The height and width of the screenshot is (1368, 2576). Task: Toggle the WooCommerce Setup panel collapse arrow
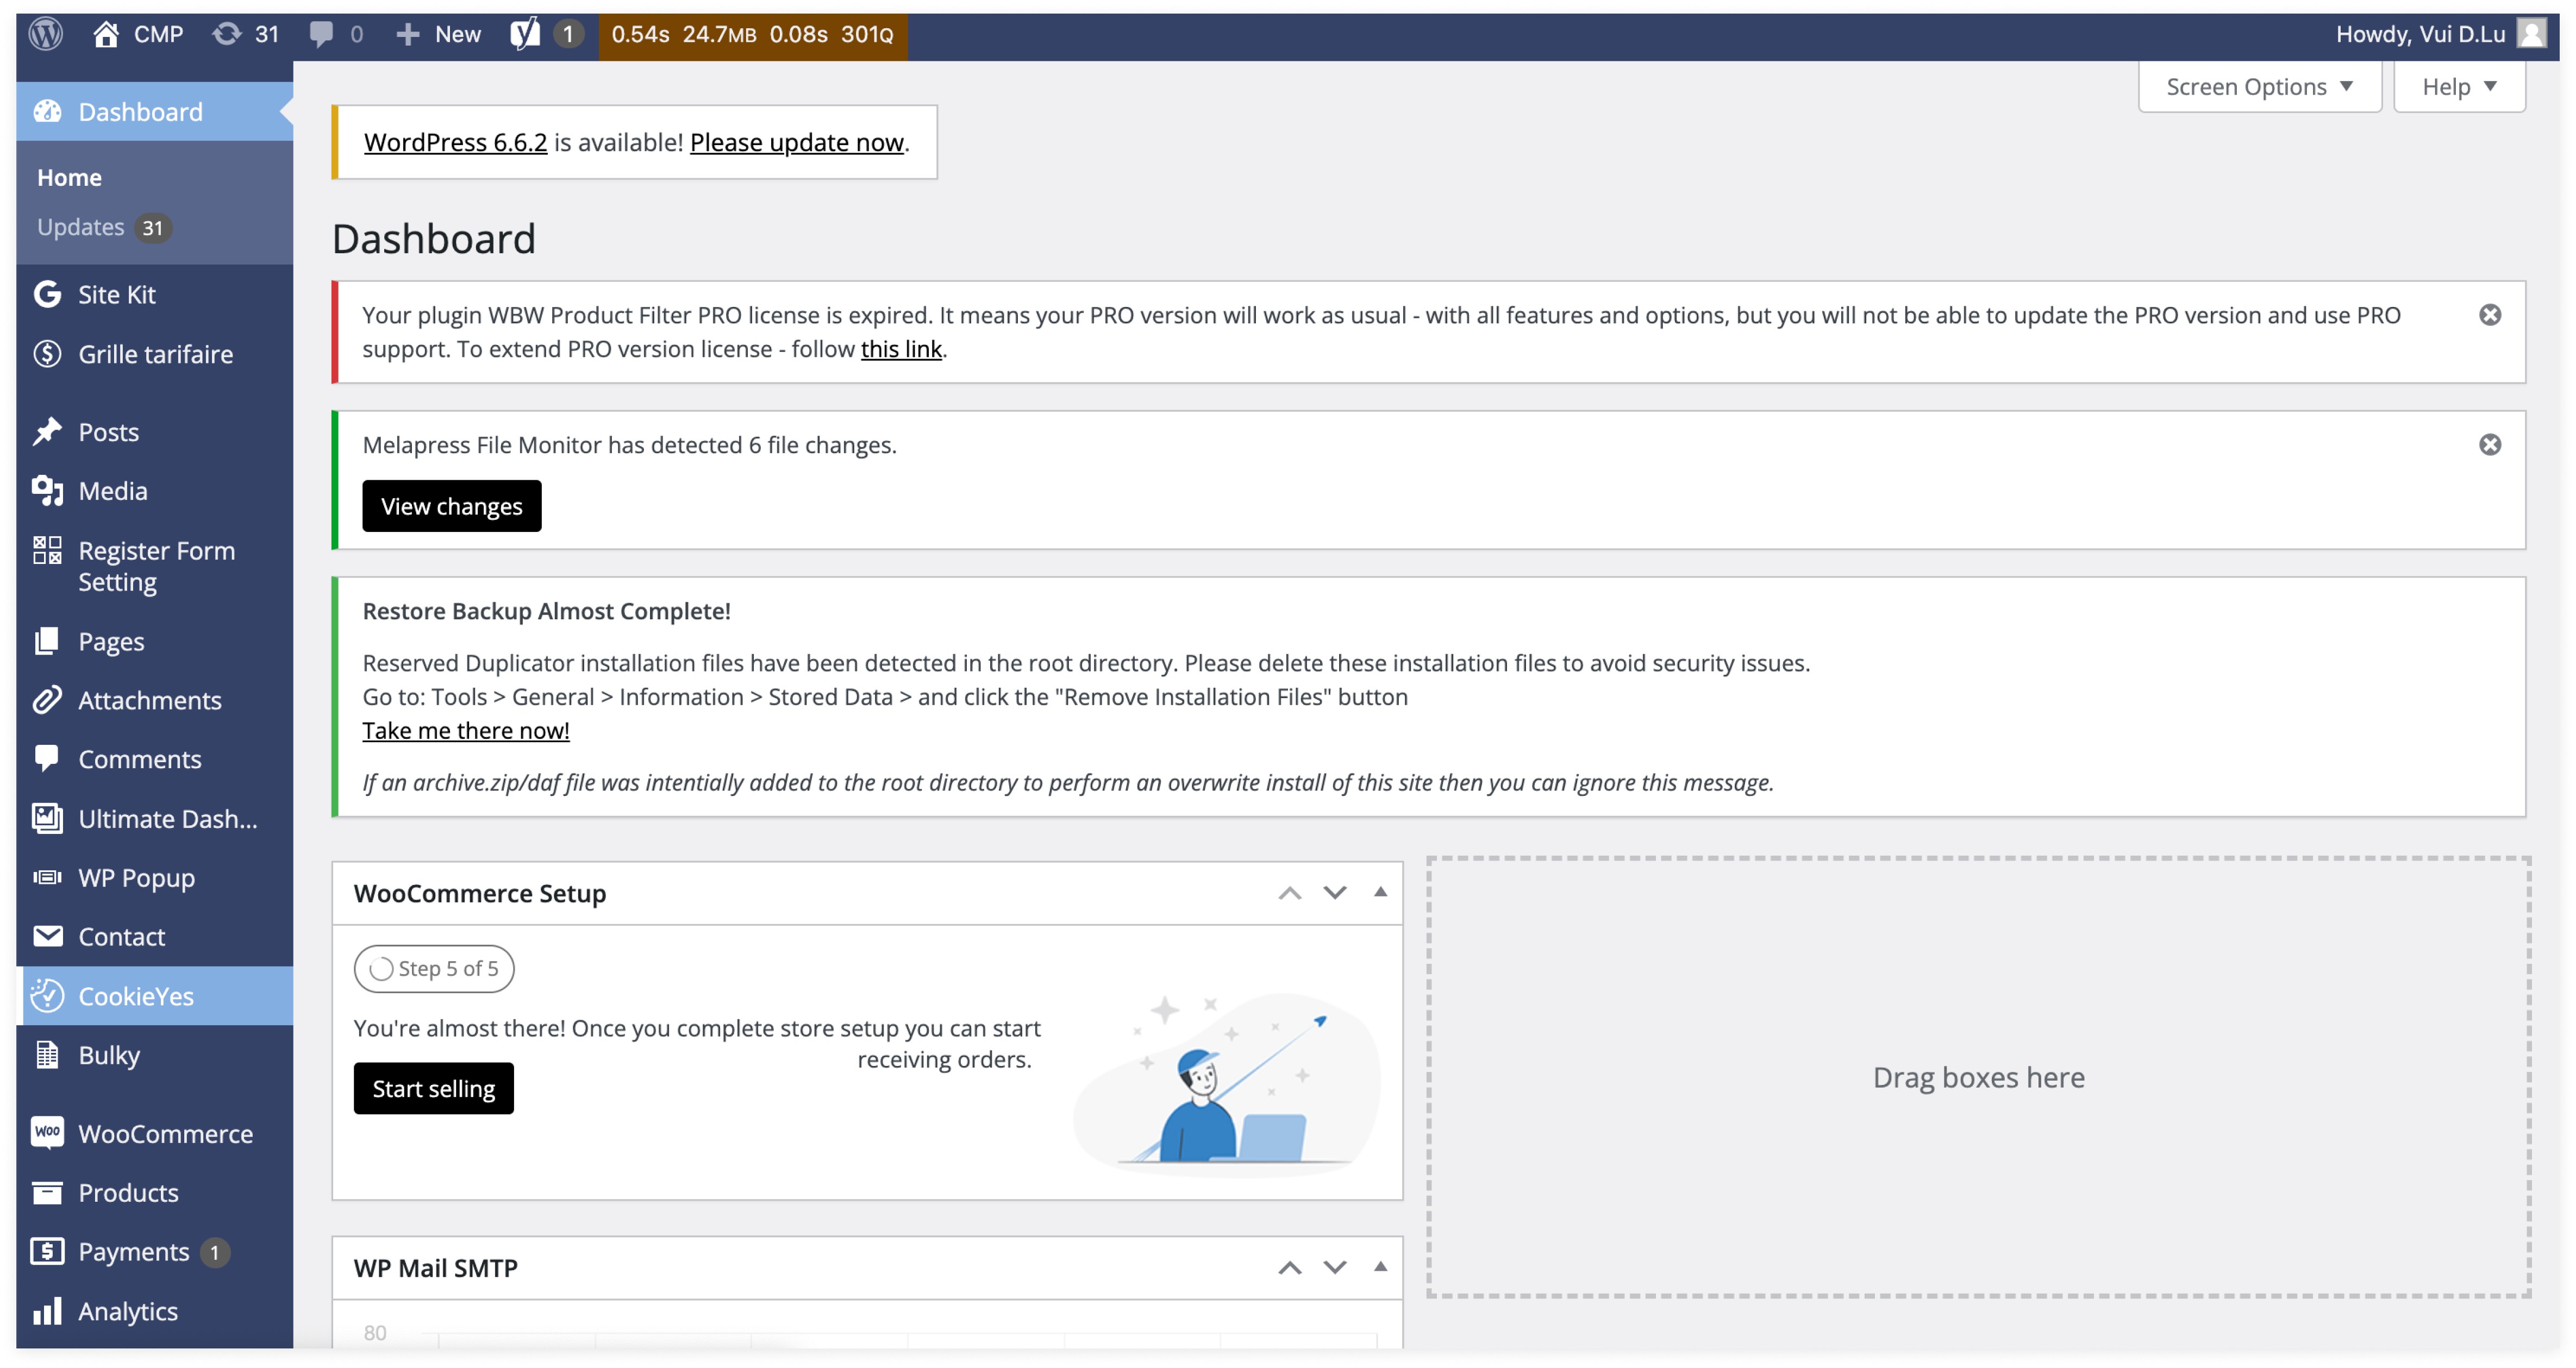[1380, 891]
